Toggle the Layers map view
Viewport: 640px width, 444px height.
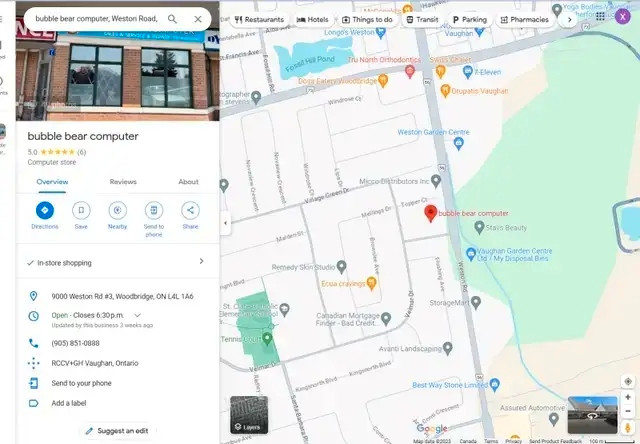[x=248, y=415]
